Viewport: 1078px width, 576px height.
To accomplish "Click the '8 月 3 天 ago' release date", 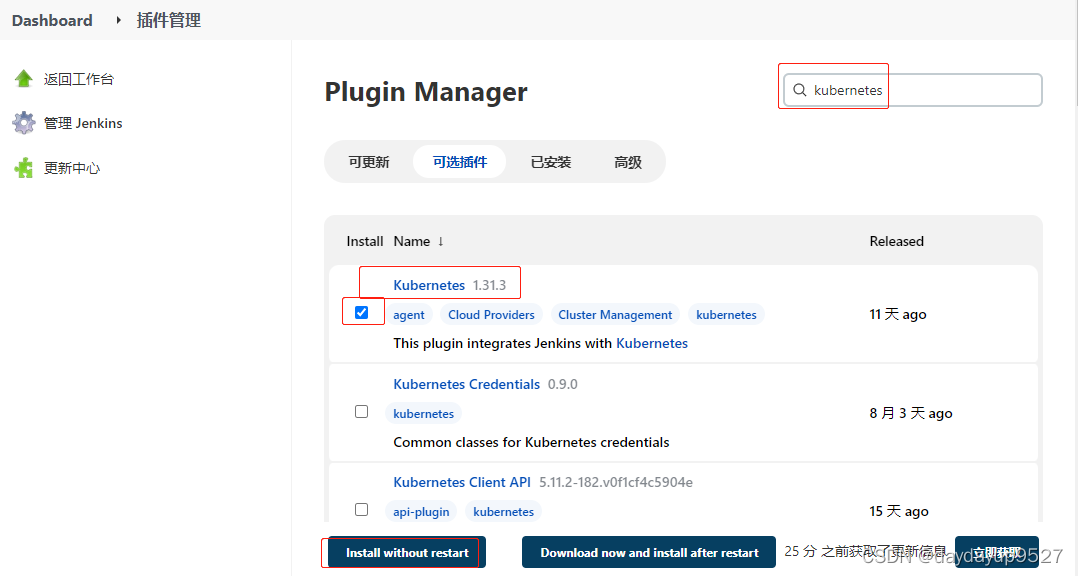I will tap(911, 413).
